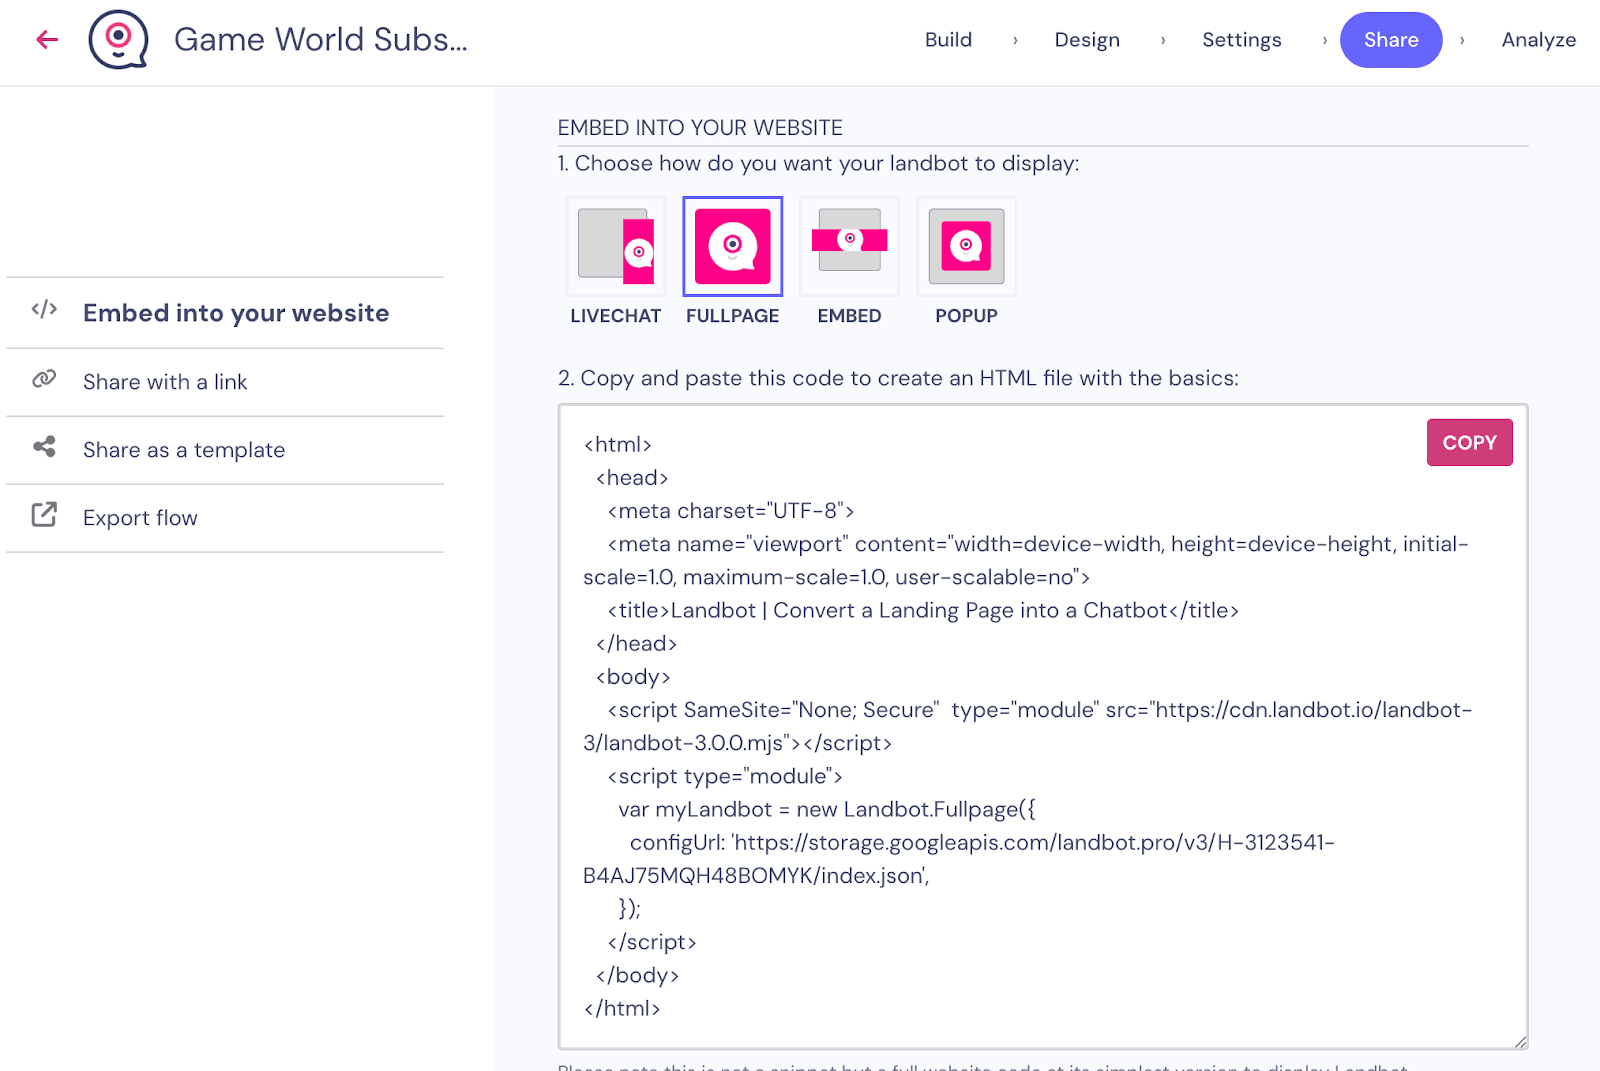The image size is (1600, 1071).
Task: Click the Landbot.Fullpage line in the code
Action: tap(827, 810)
